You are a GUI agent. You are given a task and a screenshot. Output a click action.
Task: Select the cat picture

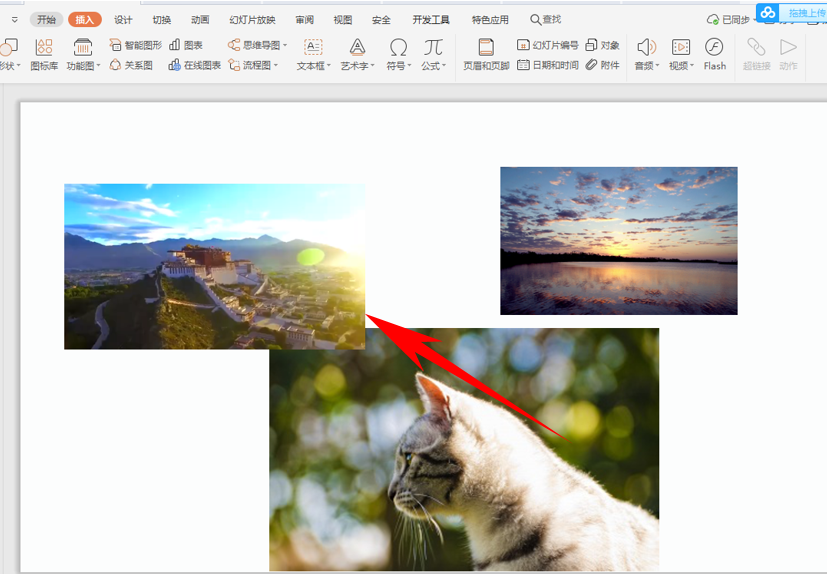click(464, 449)
